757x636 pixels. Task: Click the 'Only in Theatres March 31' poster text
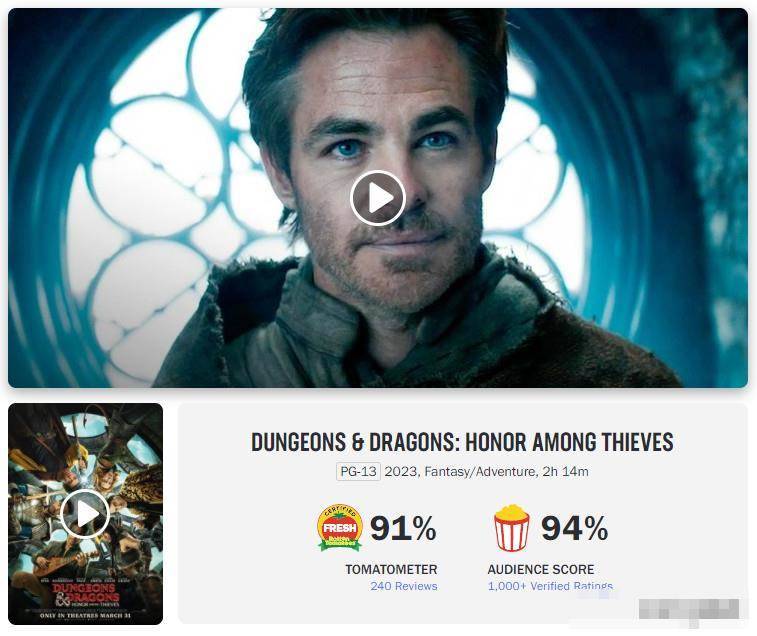(85, 616)
